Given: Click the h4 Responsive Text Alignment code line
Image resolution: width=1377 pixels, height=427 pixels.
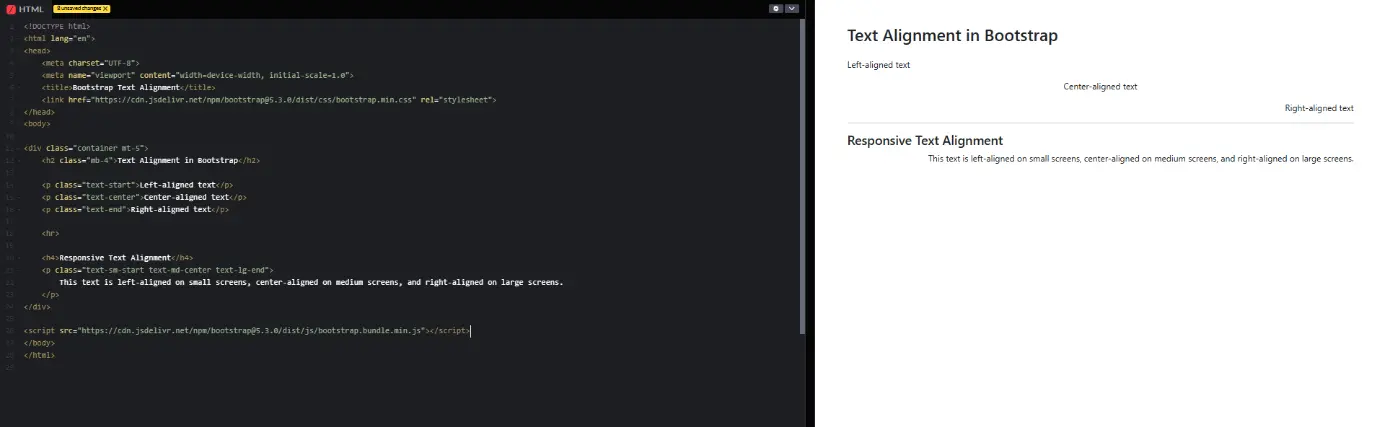Looking at the screenshot, I should click(x=118, y=258).
